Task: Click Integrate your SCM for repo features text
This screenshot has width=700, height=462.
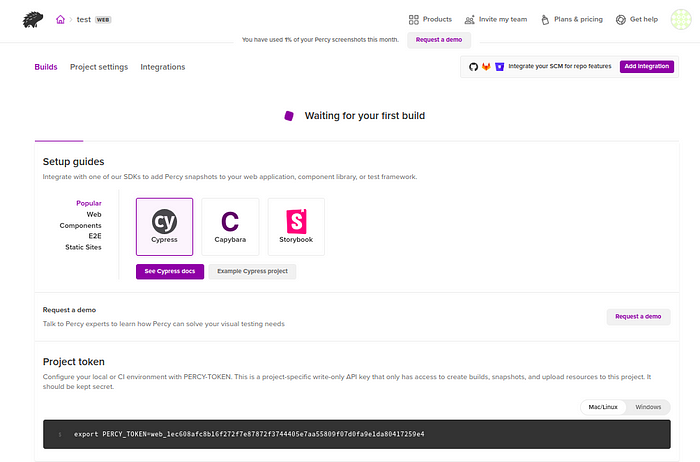Action: pos(560,67)
